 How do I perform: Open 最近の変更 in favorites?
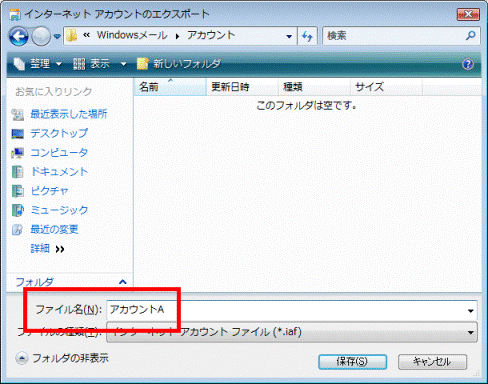pos(54,229)
